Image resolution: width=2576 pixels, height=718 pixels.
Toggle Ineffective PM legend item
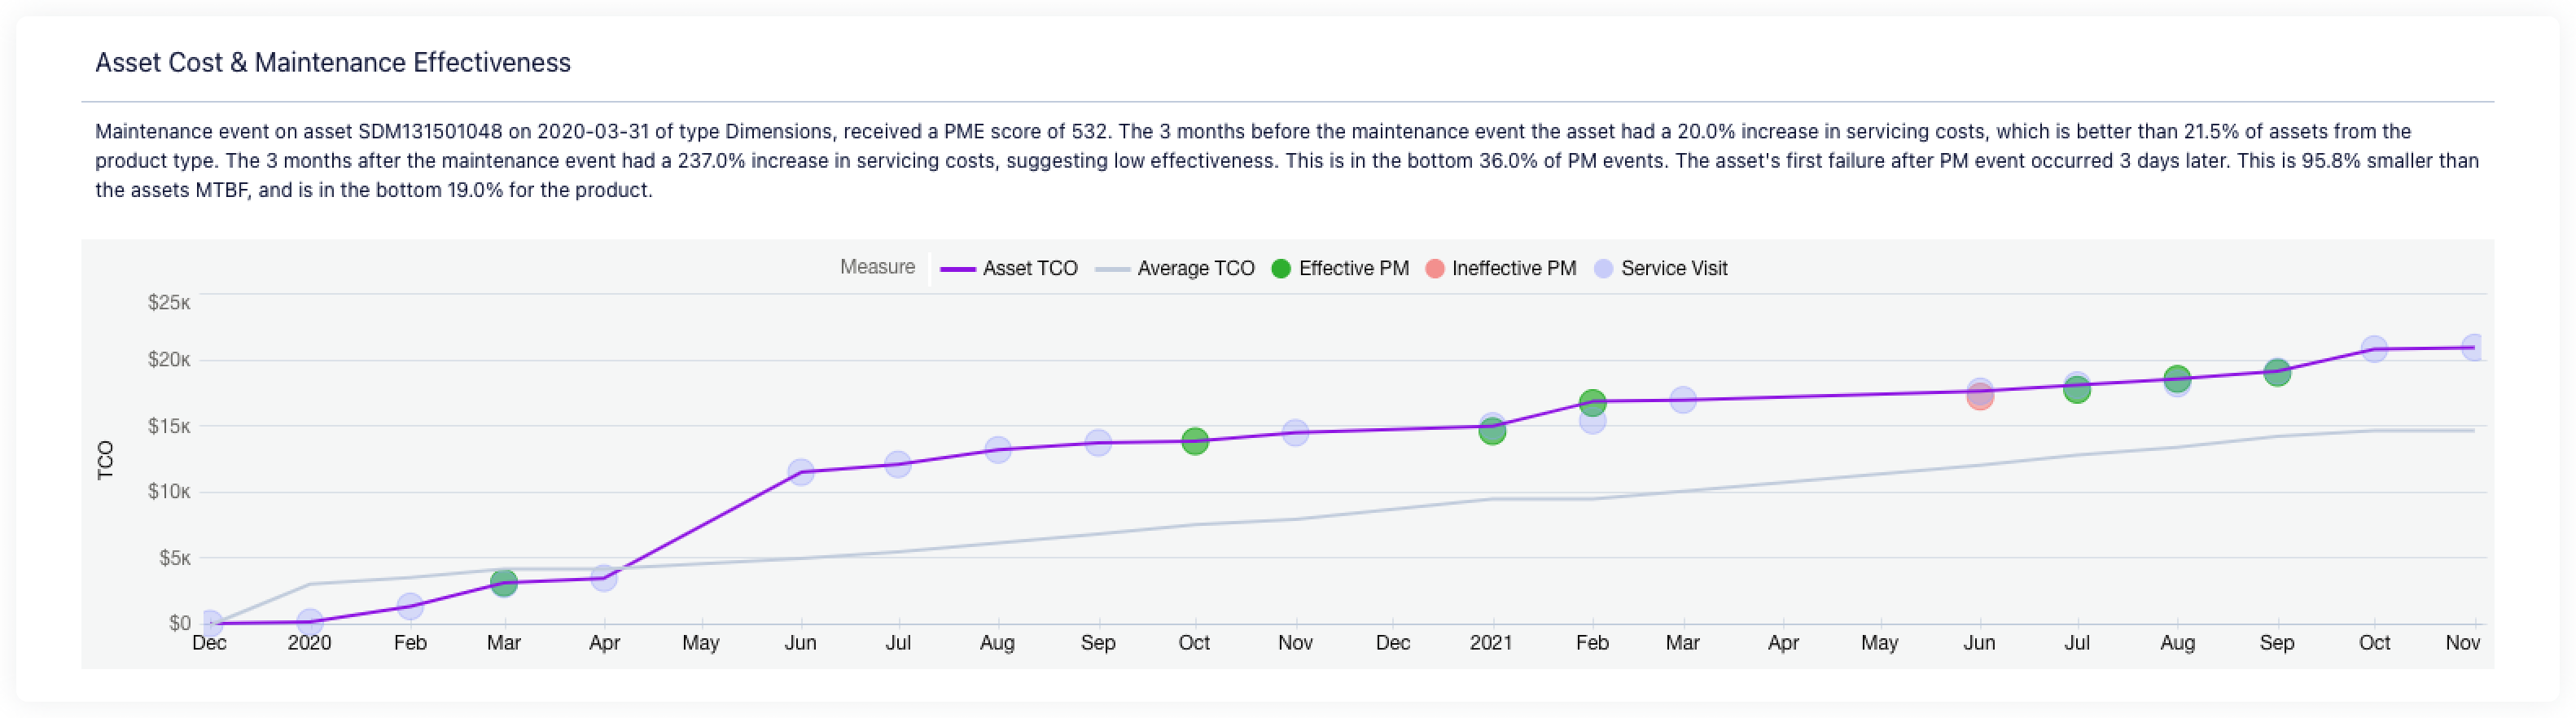point(1501,268)
